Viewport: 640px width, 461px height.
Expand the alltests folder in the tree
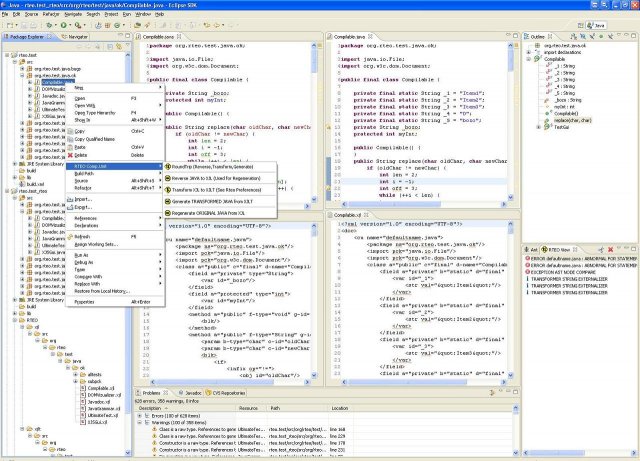tap(76, 374)
